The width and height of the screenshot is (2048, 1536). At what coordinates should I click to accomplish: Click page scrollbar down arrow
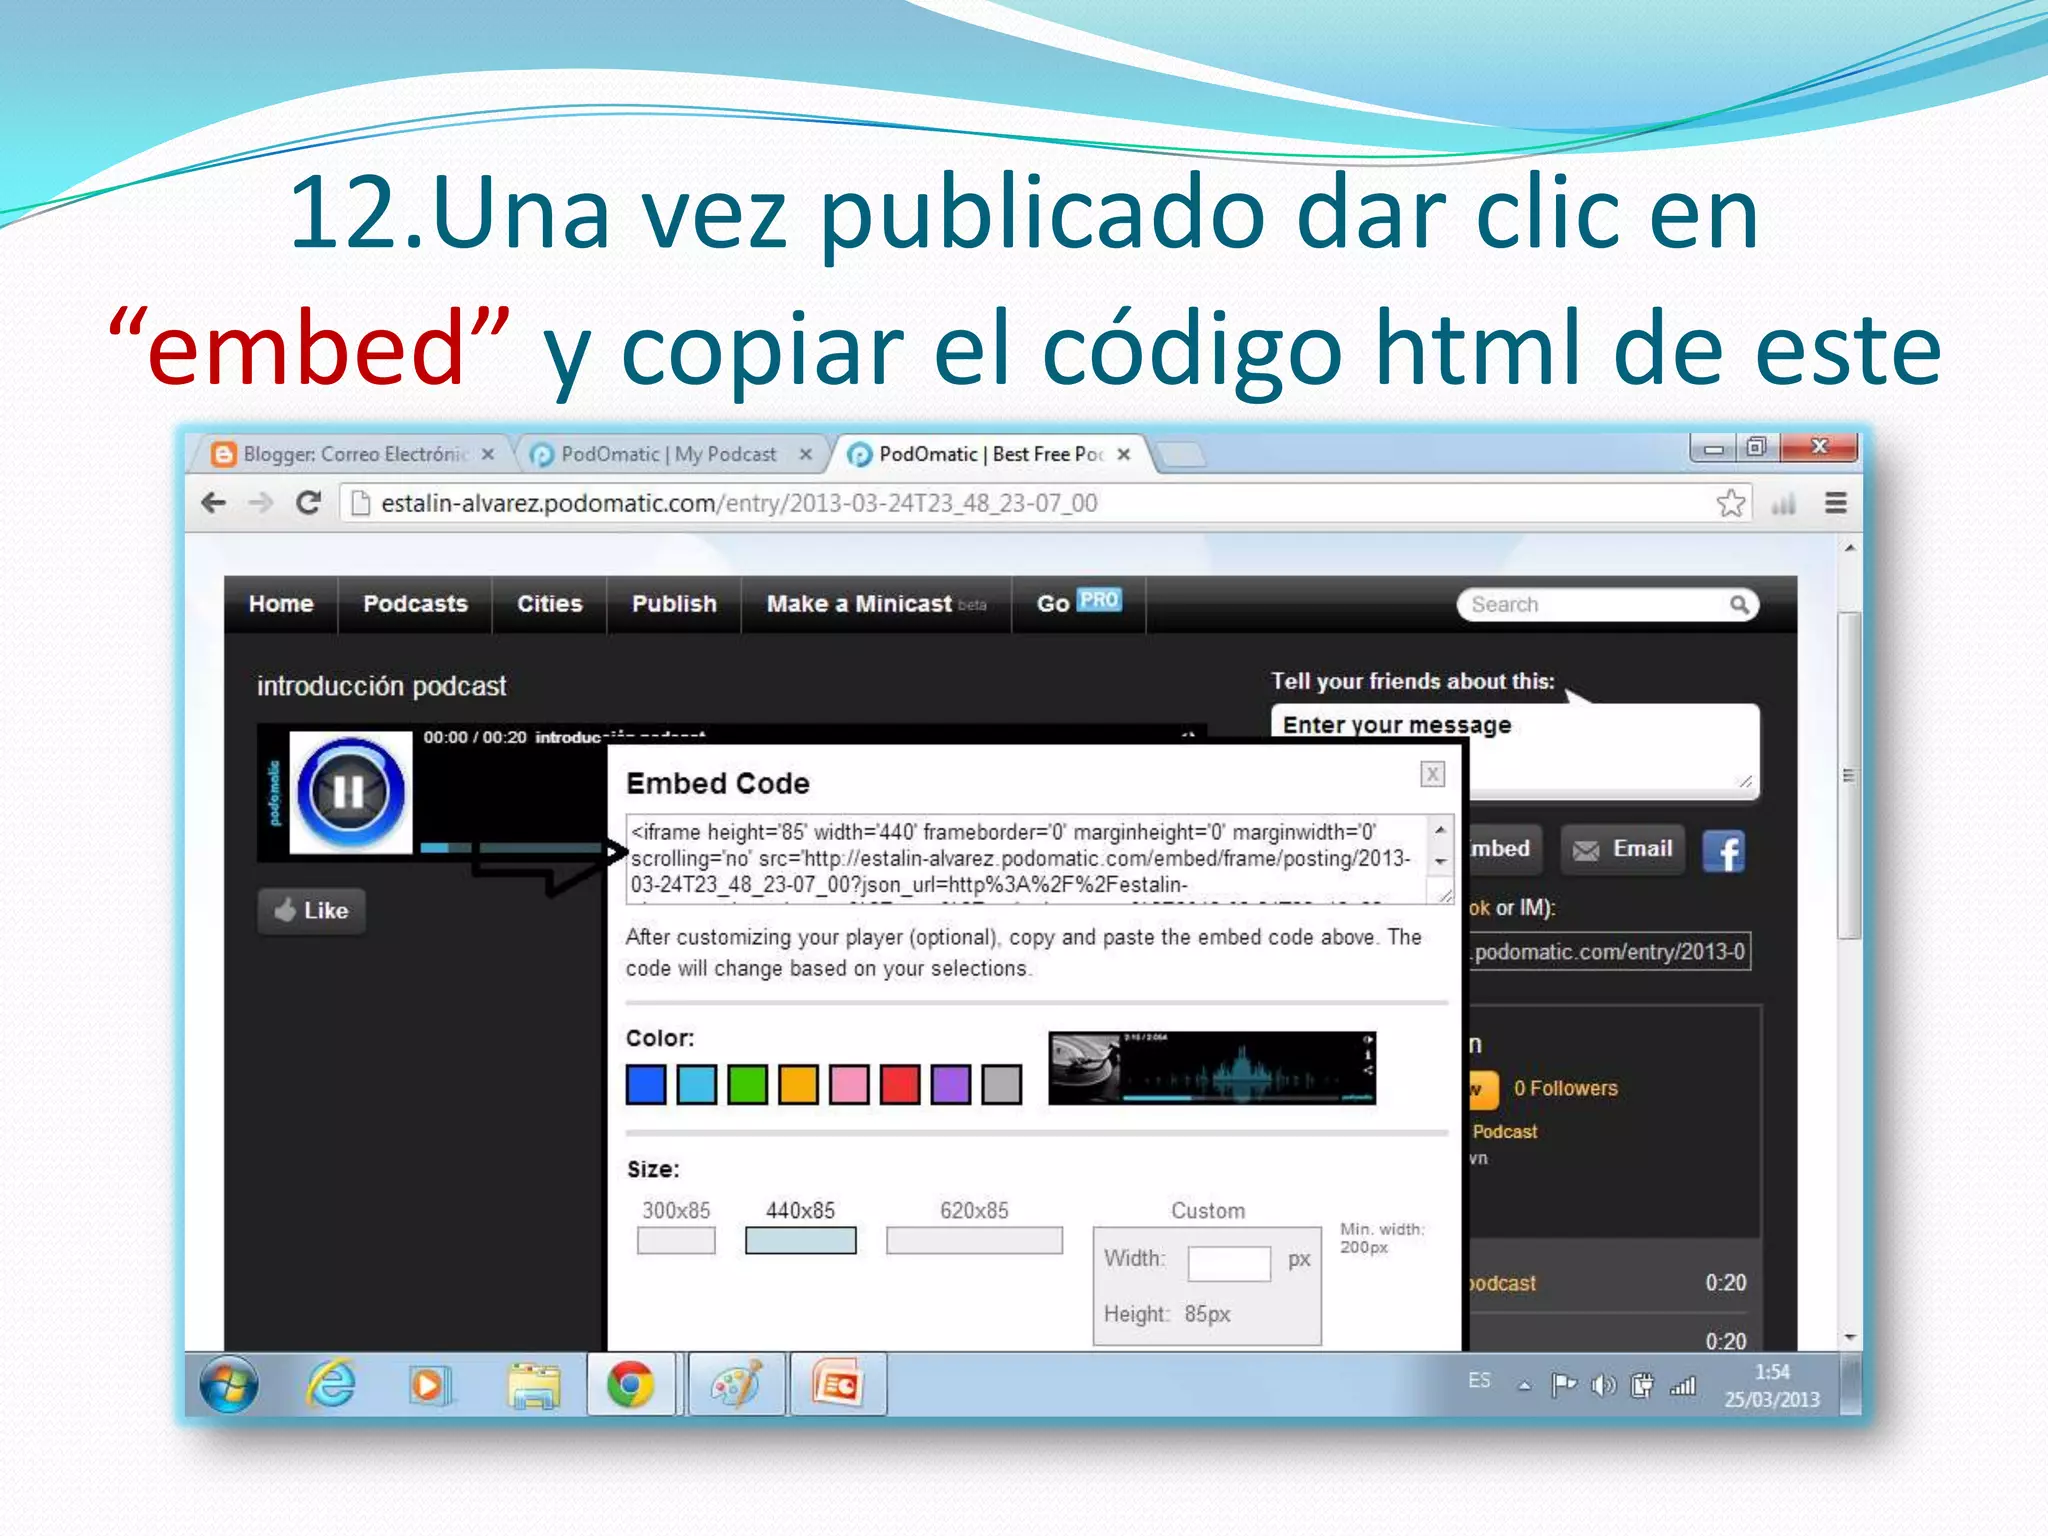pos(1850,1337)
